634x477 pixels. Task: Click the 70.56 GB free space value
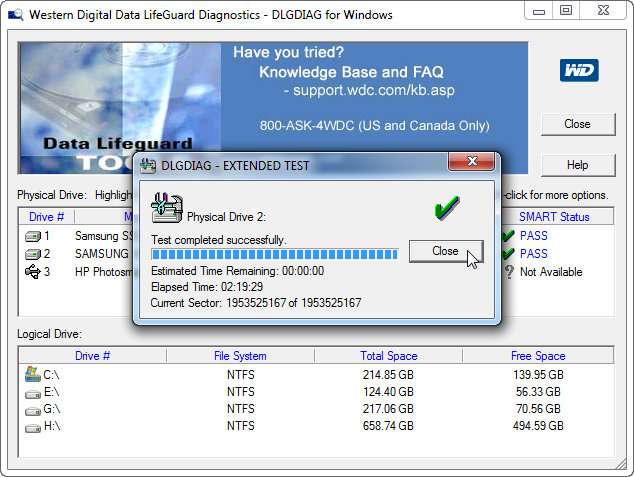click(538, 409)
